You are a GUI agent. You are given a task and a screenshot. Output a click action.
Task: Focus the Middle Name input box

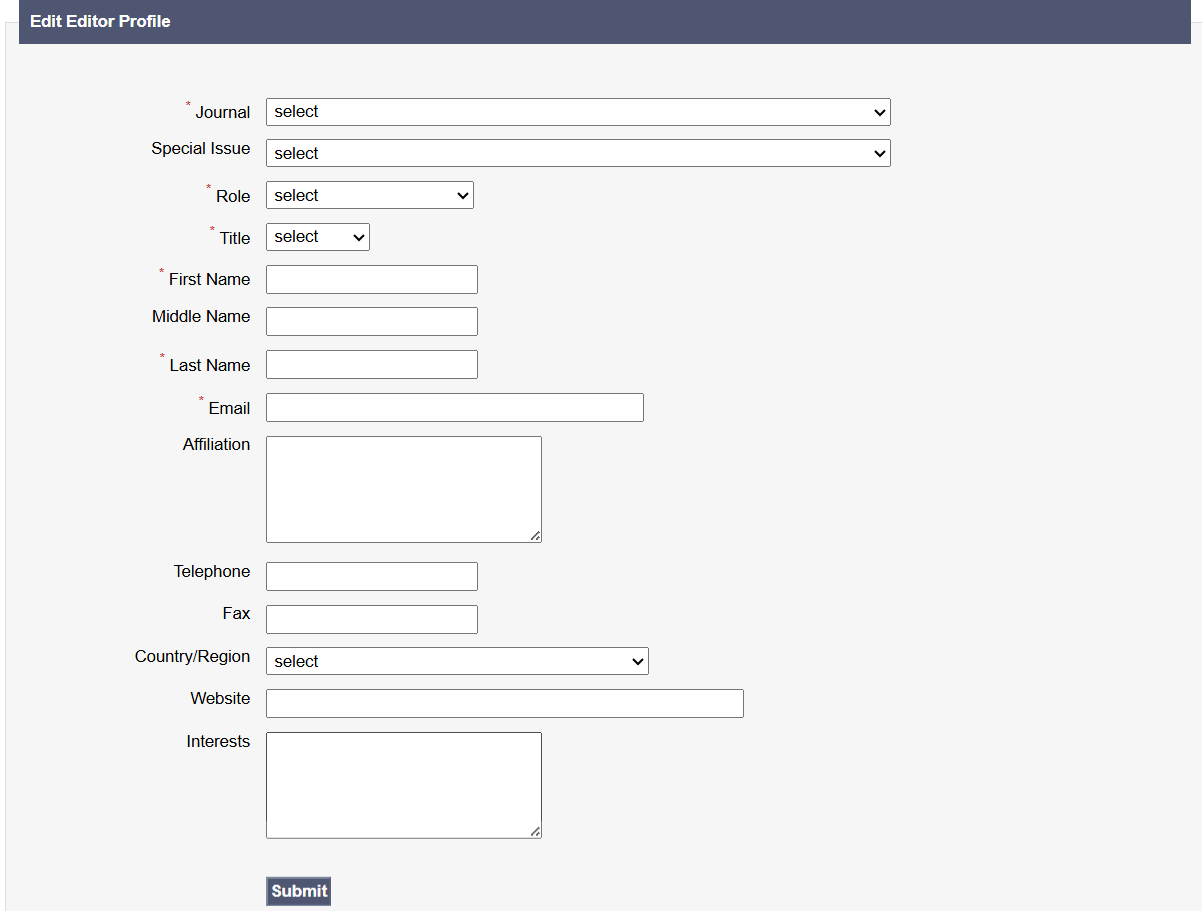(x=371, y=321)
